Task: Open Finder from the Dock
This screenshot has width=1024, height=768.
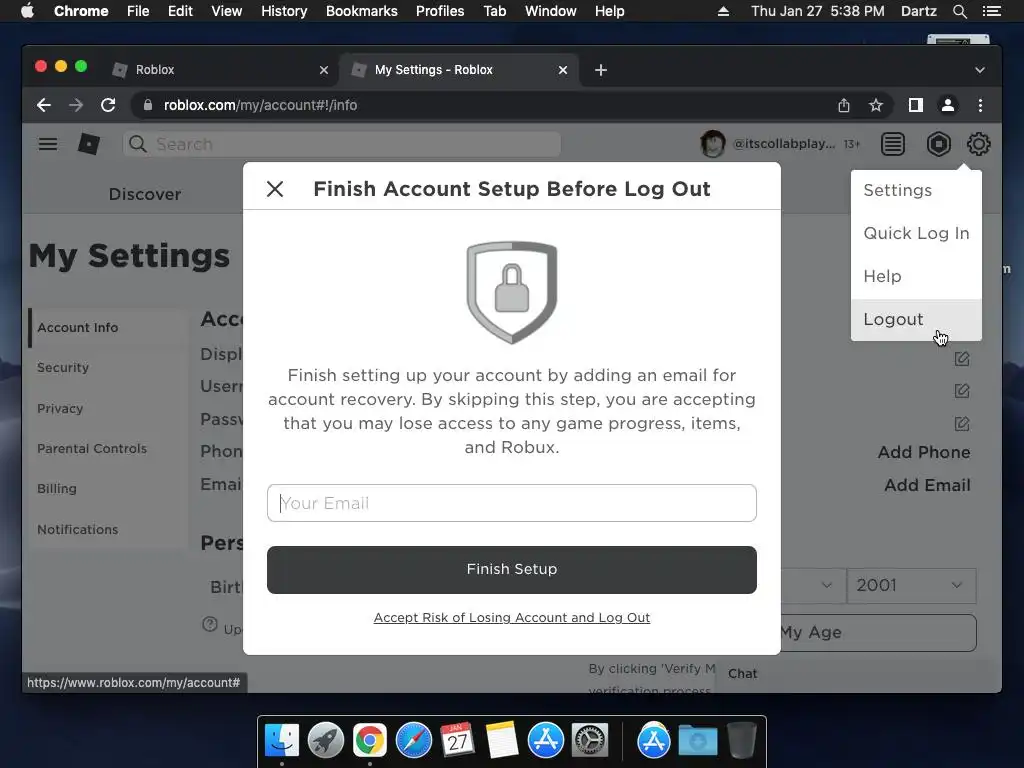Action: (x=281, y=741)
